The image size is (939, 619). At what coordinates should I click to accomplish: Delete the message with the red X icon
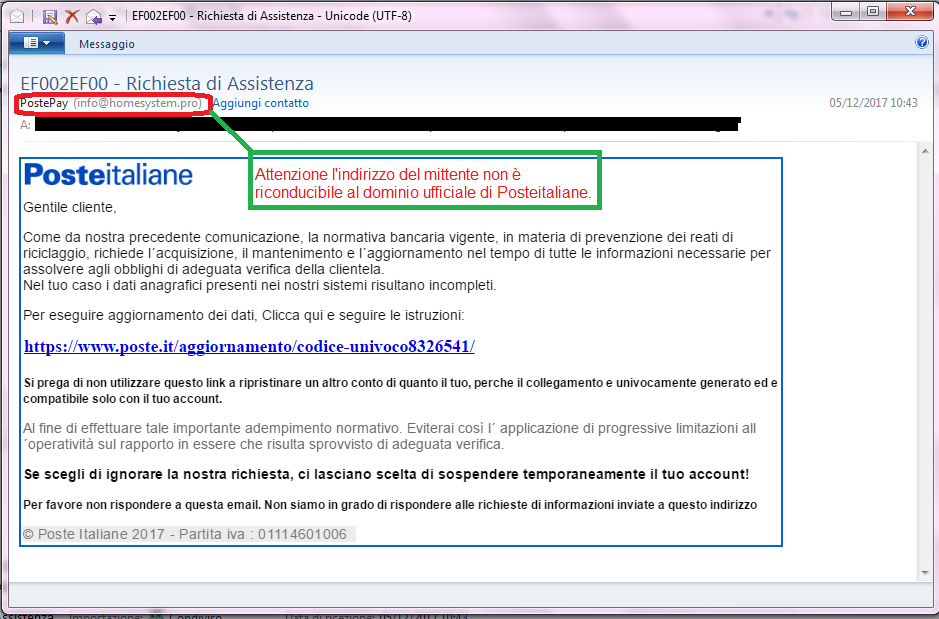(72, 16)
